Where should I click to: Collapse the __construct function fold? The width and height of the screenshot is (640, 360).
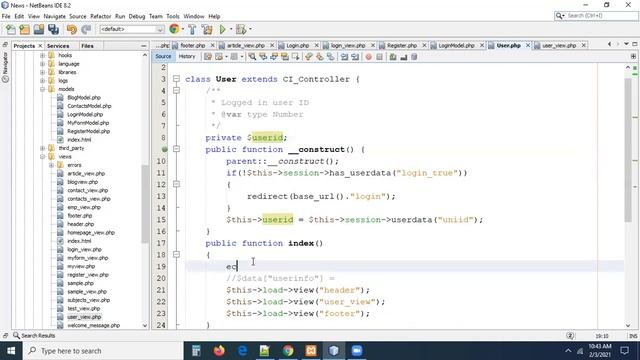(x=176, y=149)
